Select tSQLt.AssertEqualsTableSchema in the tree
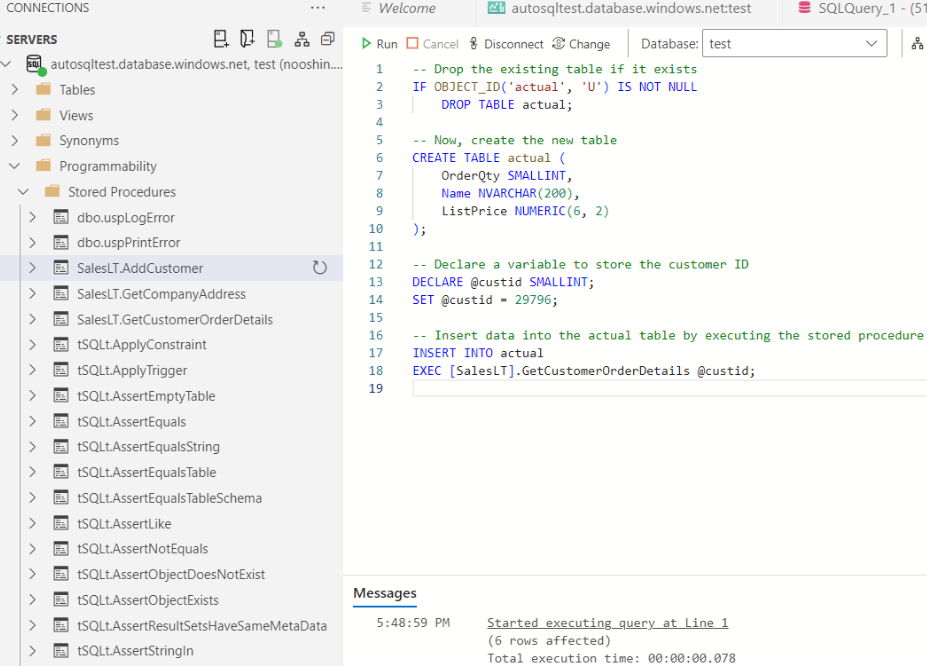The width and height of the screenshot is (927, 666). point(169,498)
